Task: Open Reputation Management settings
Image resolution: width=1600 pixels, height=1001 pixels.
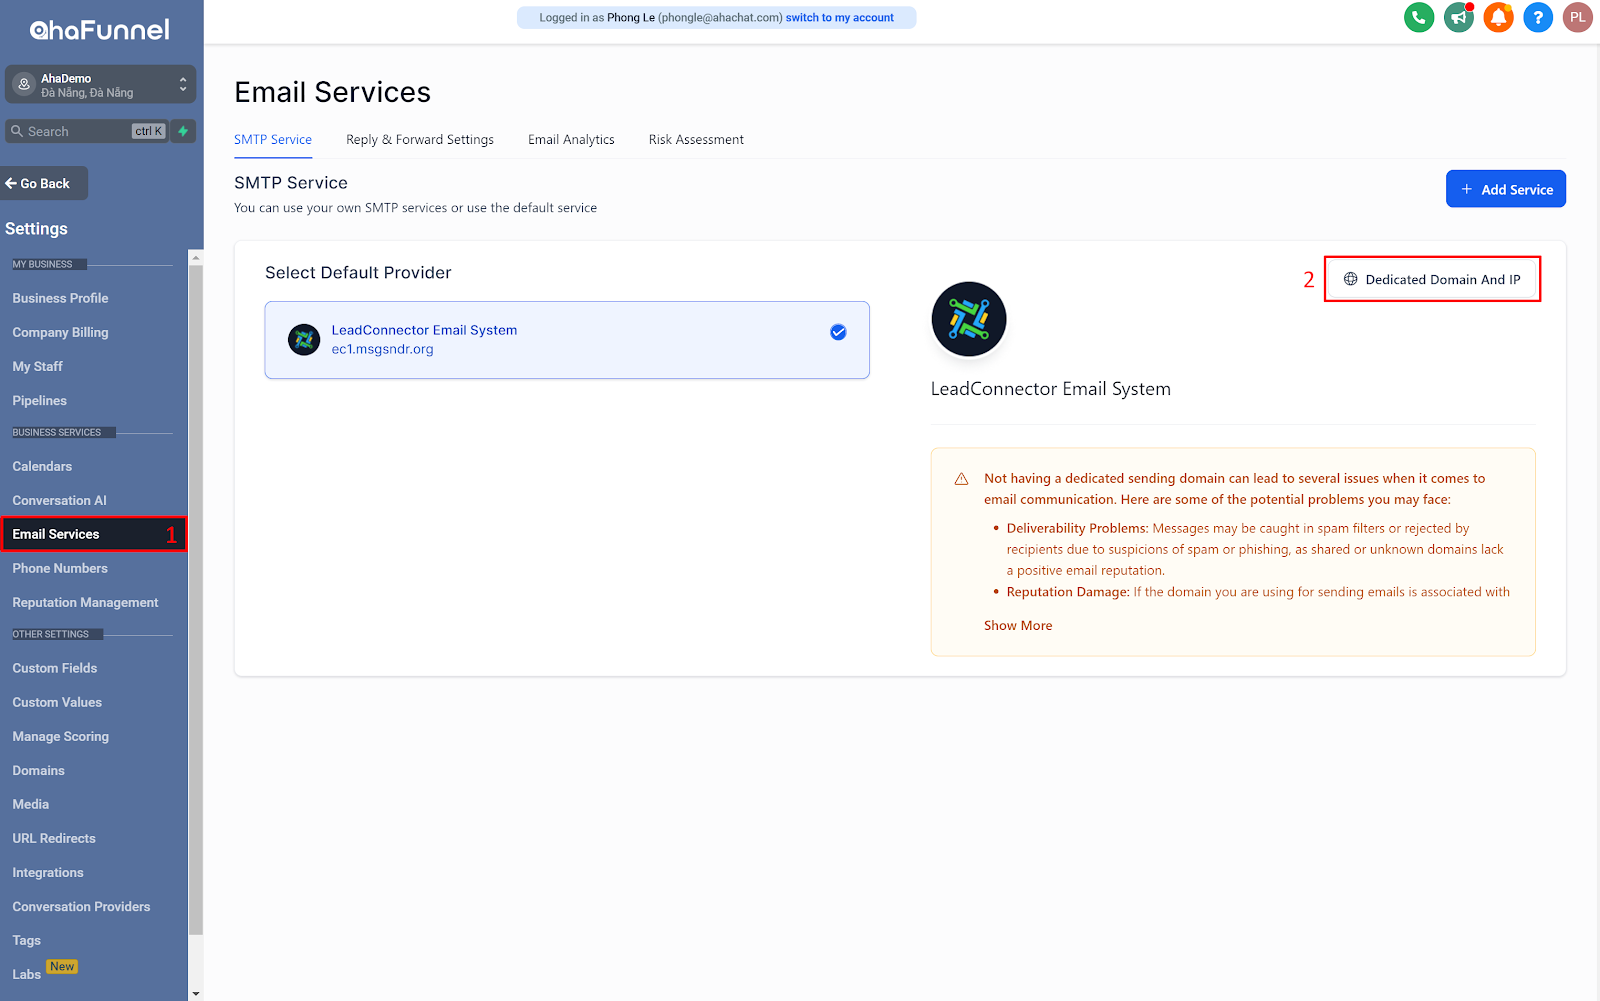Action: tap(85, 602)
